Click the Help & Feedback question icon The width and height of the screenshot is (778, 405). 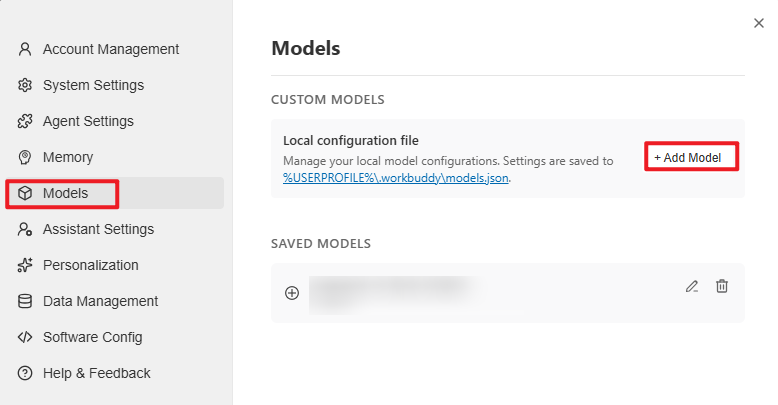[x=25, y=373]
